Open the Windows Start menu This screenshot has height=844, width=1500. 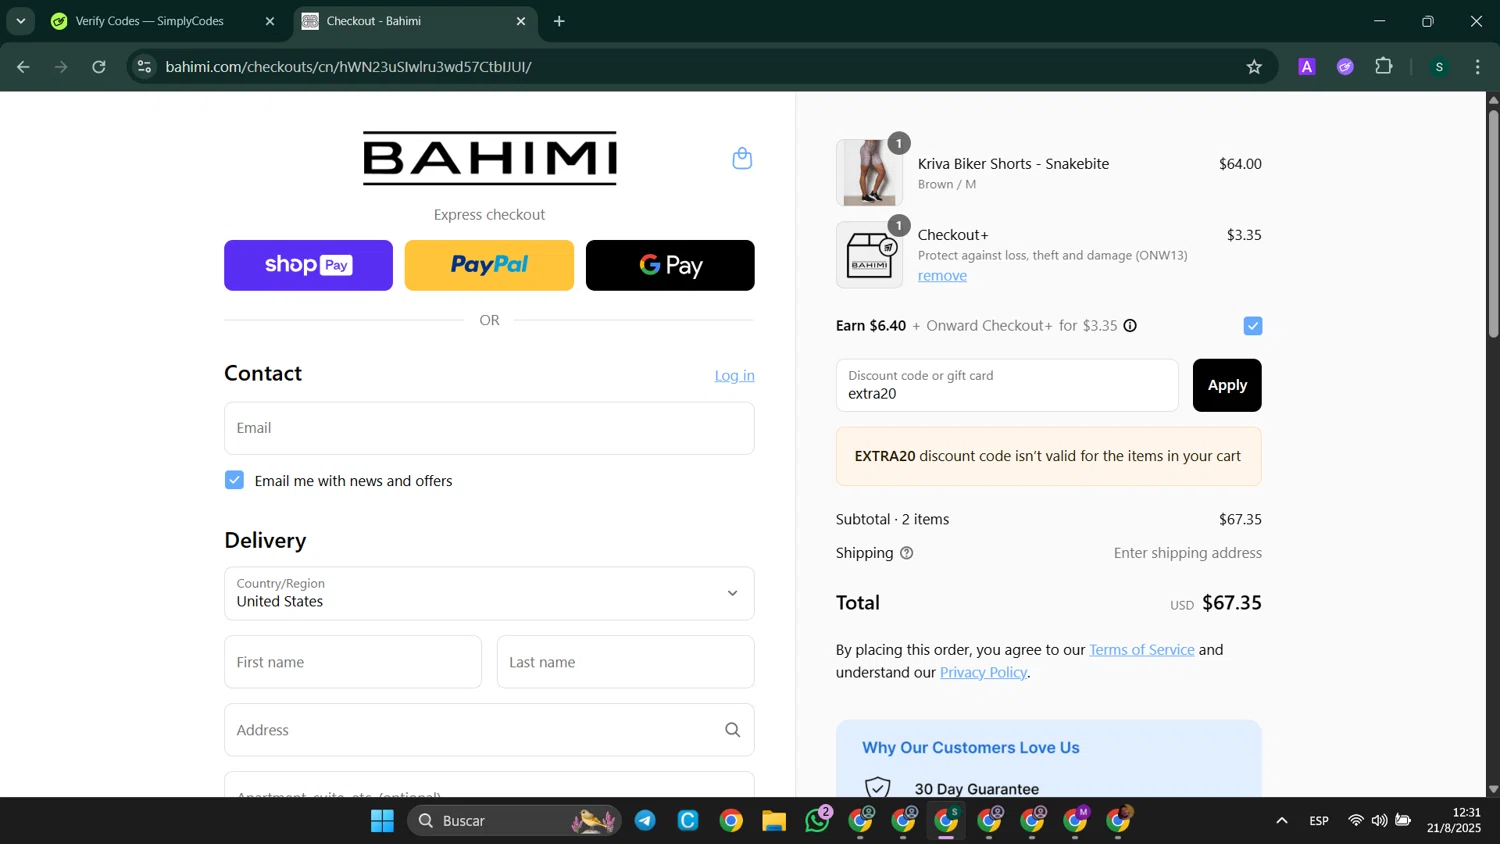382,821
